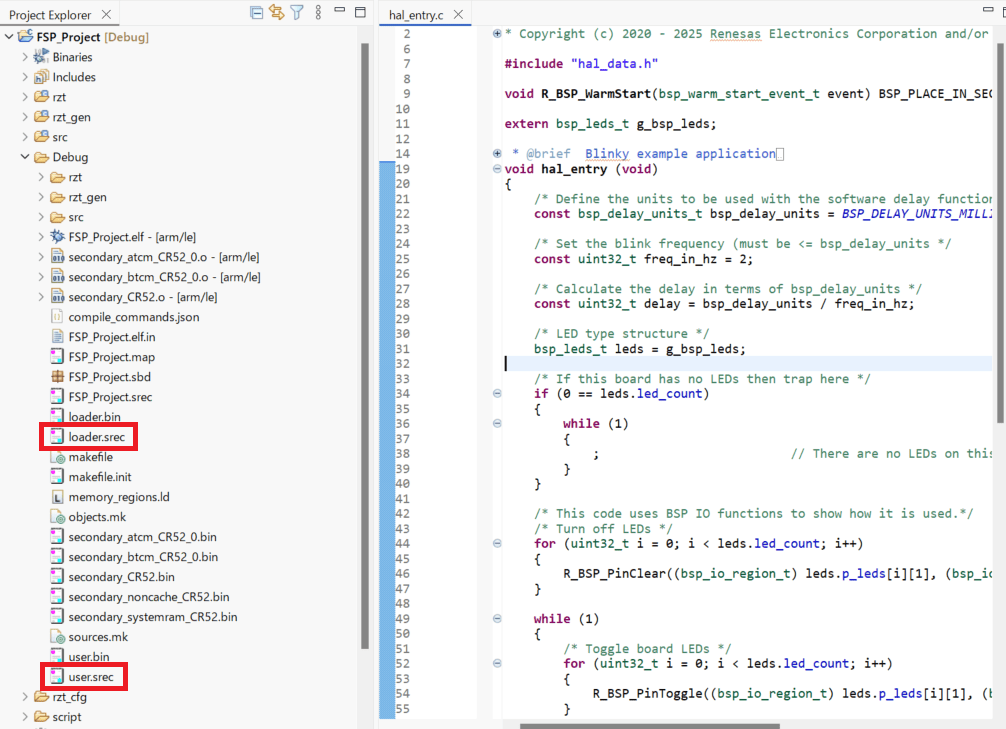The image size is (1006, 729).
Task: Collapse the Debug folder in the tree
Action: click(x=26, y=157)
